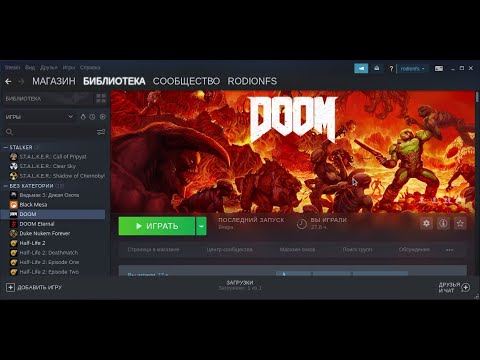Open the ИГРЫ filter dropdown

39,117
